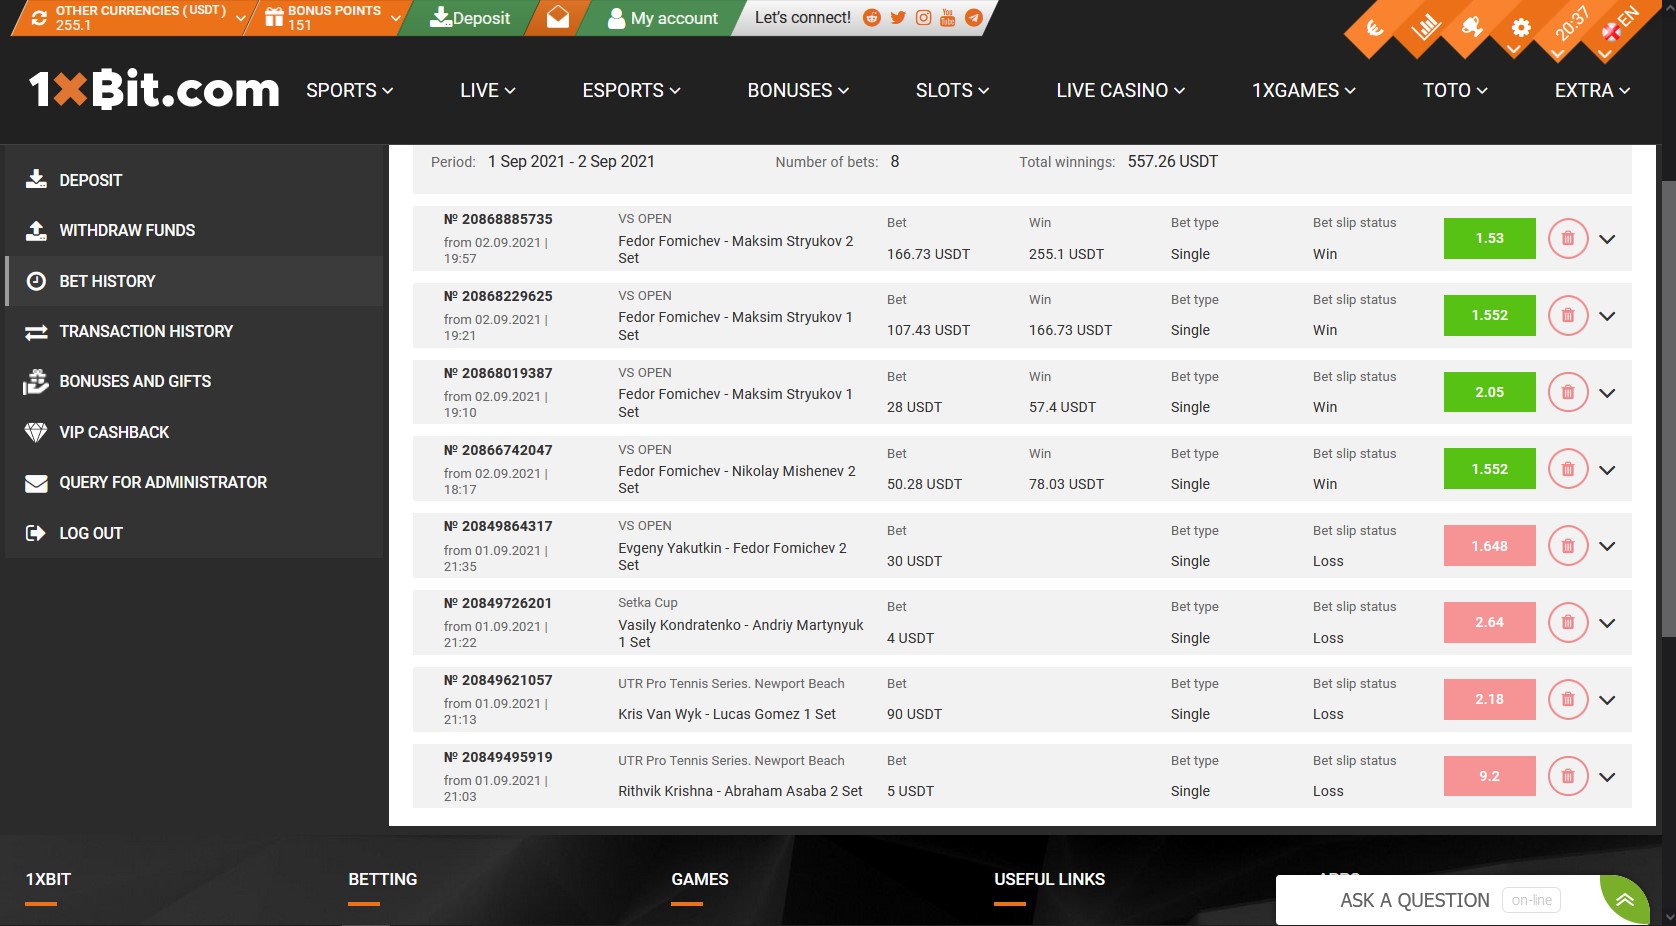The width and height of the screenshot is (1676, 926).
Task: Open Query for Administrator
Action: 195,482
